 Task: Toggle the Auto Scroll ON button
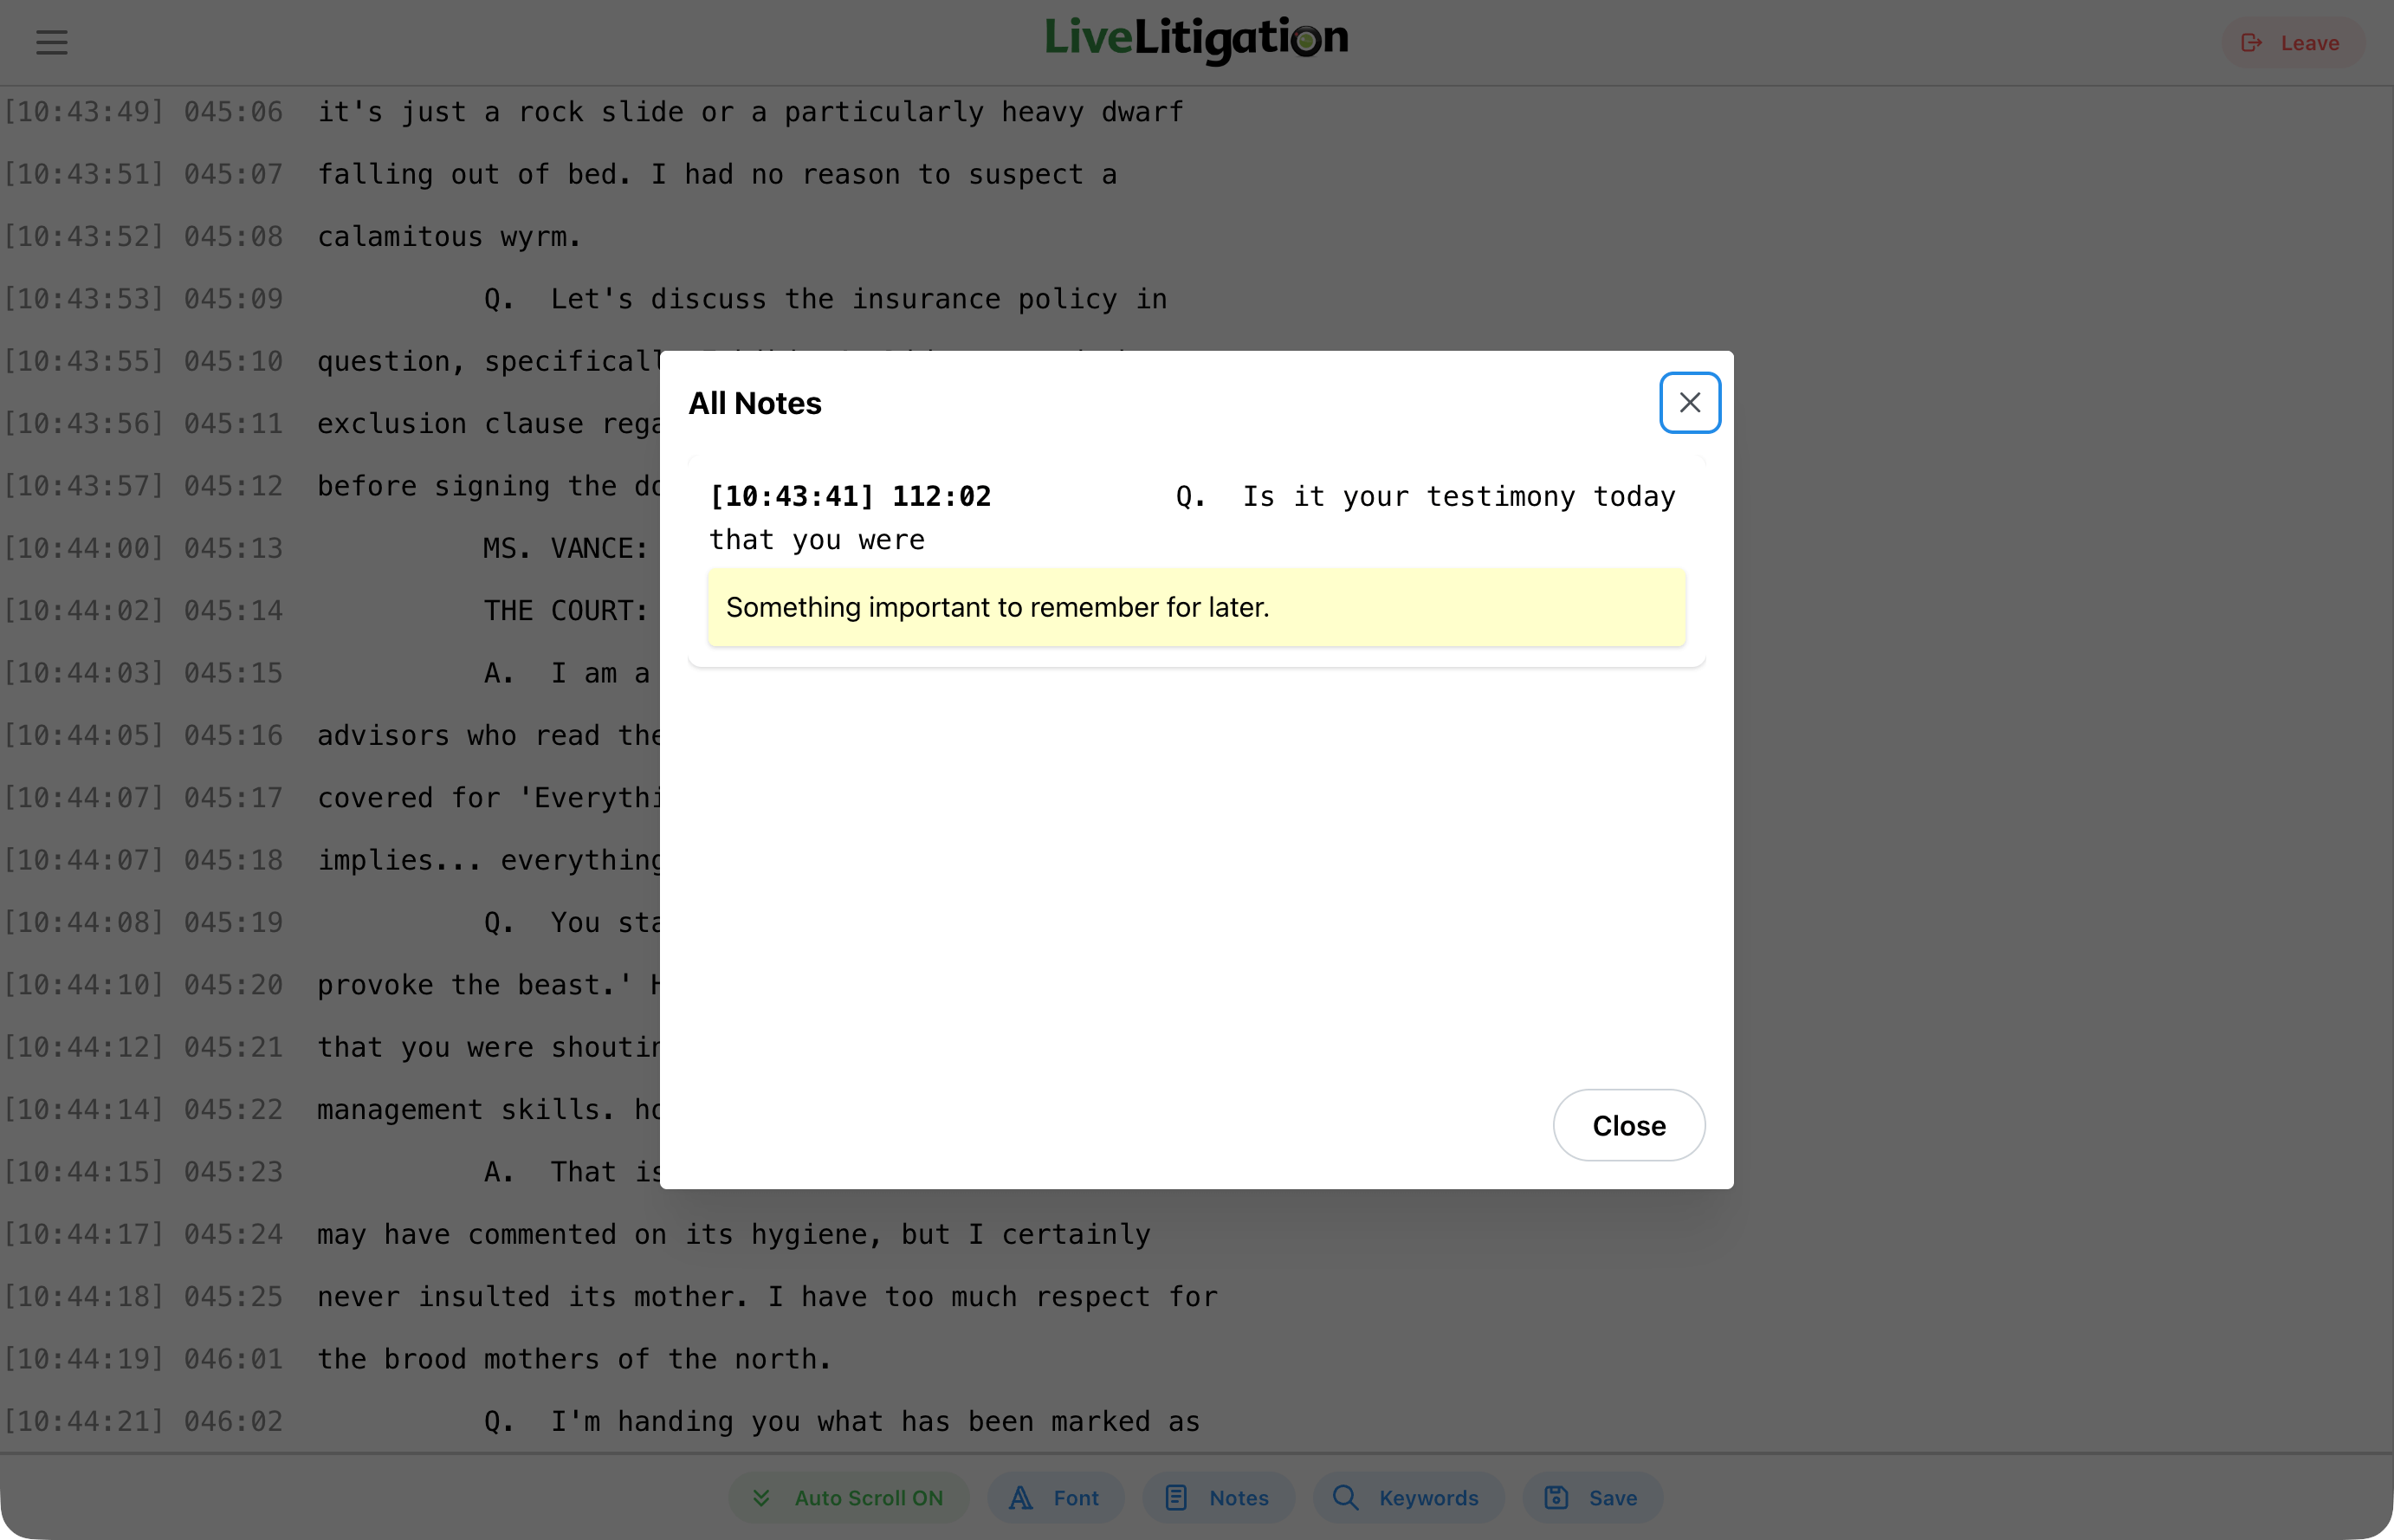[849, 1497]
